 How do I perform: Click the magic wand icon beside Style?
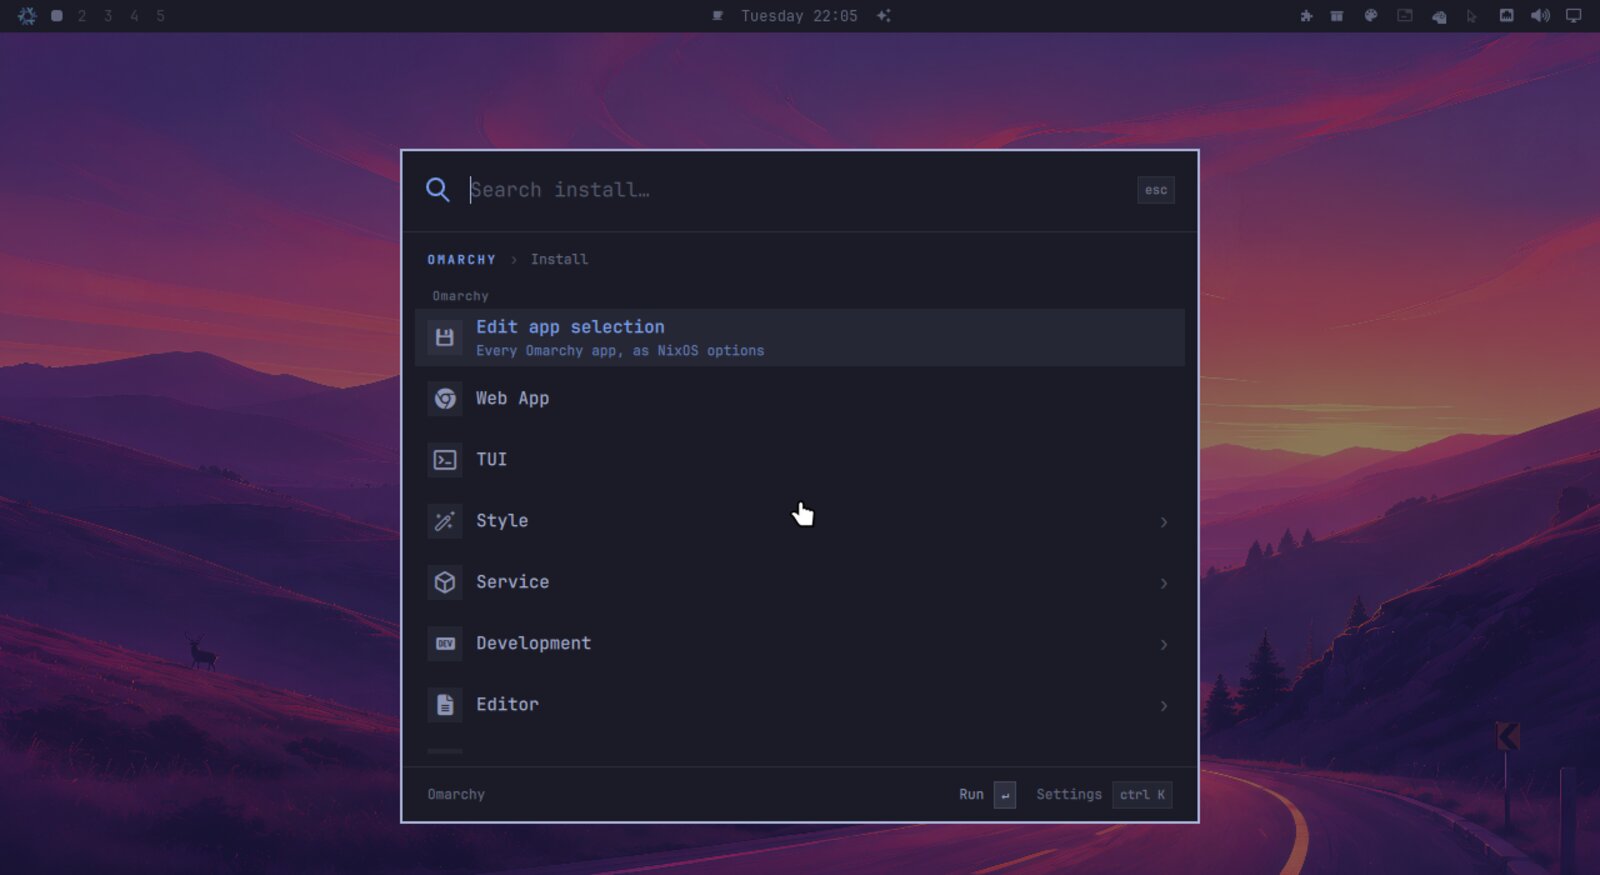(445, 521)
